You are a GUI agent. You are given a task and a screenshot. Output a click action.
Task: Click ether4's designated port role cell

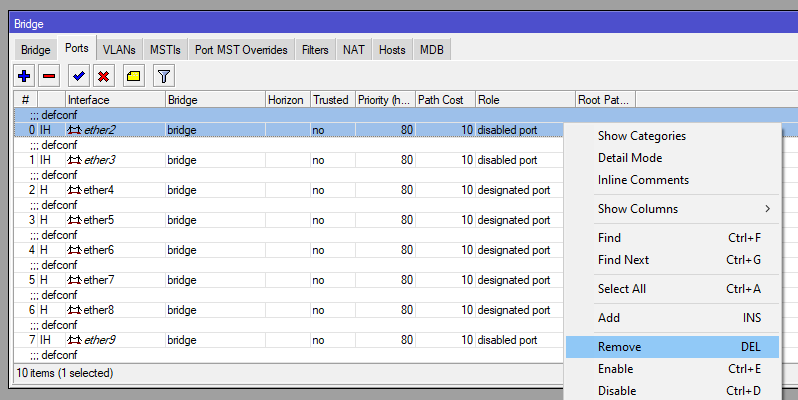pos(514,190)
